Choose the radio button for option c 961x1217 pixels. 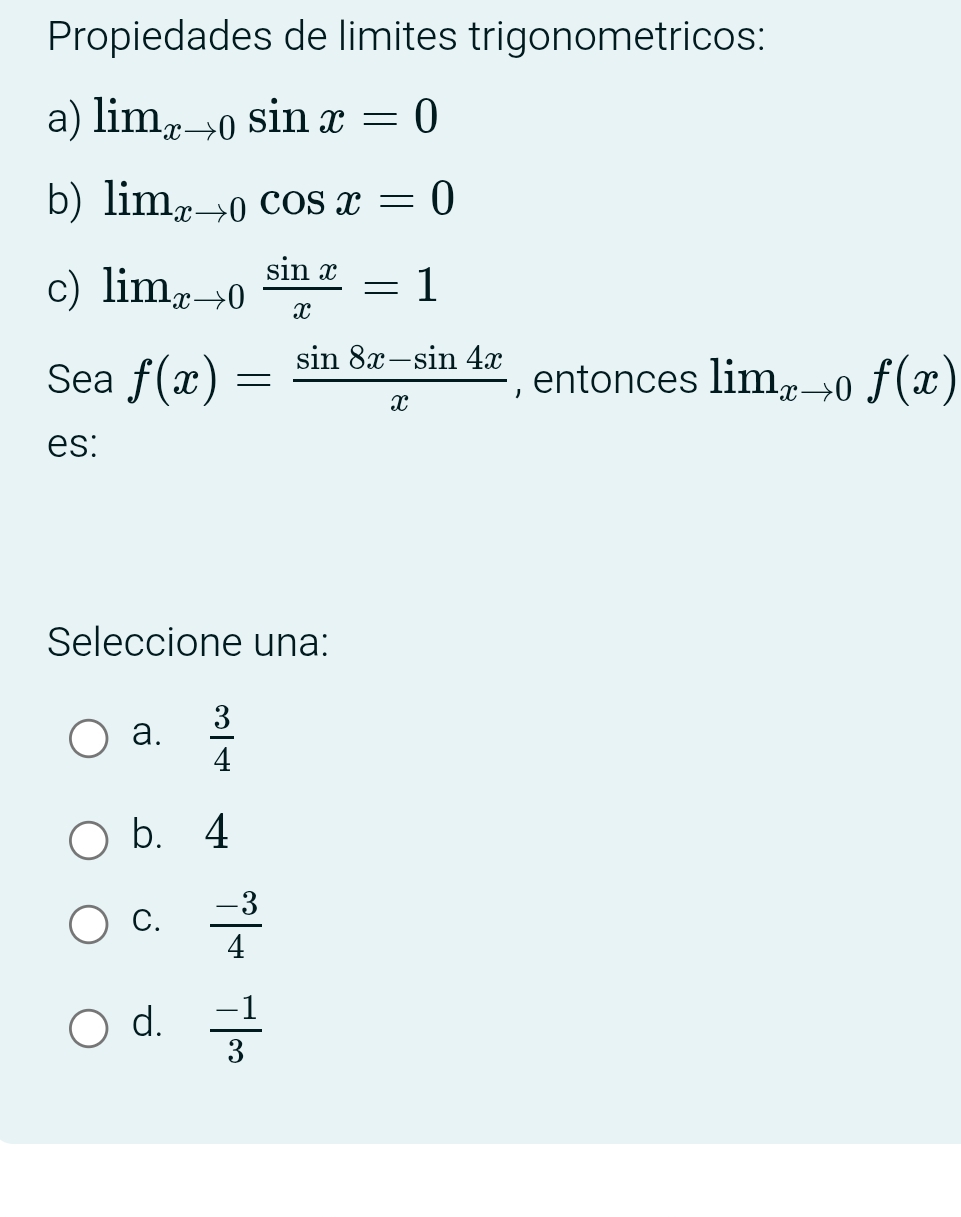(x=89, y=925)
